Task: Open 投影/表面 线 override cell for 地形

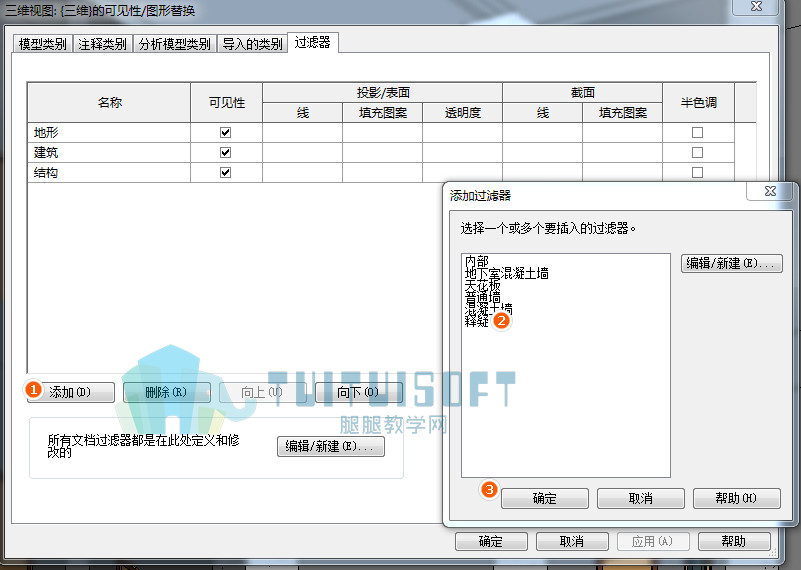Action: coord(302,133)
